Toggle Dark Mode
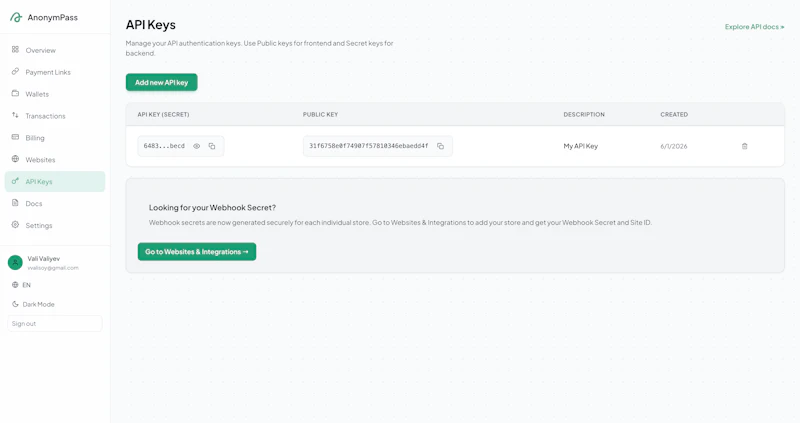Viewport: 800px width, 423px height. (x=33, y=304)
